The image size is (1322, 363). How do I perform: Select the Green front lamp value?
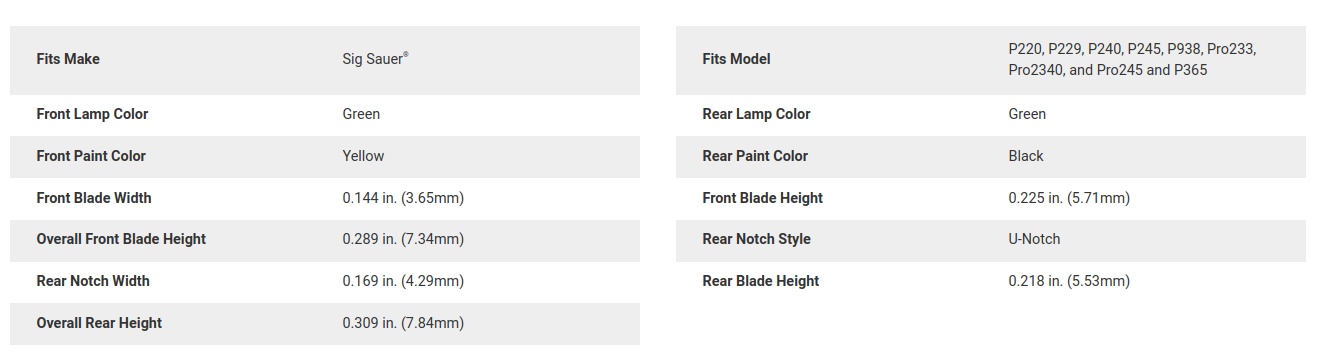(361, 114)
